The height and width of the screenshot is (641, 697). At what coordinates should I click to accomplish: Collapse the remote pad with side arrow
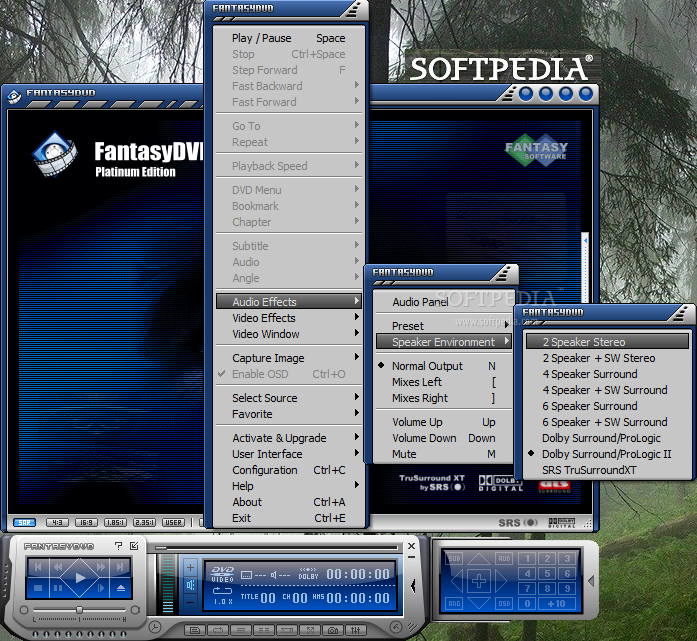coord(591,581)
